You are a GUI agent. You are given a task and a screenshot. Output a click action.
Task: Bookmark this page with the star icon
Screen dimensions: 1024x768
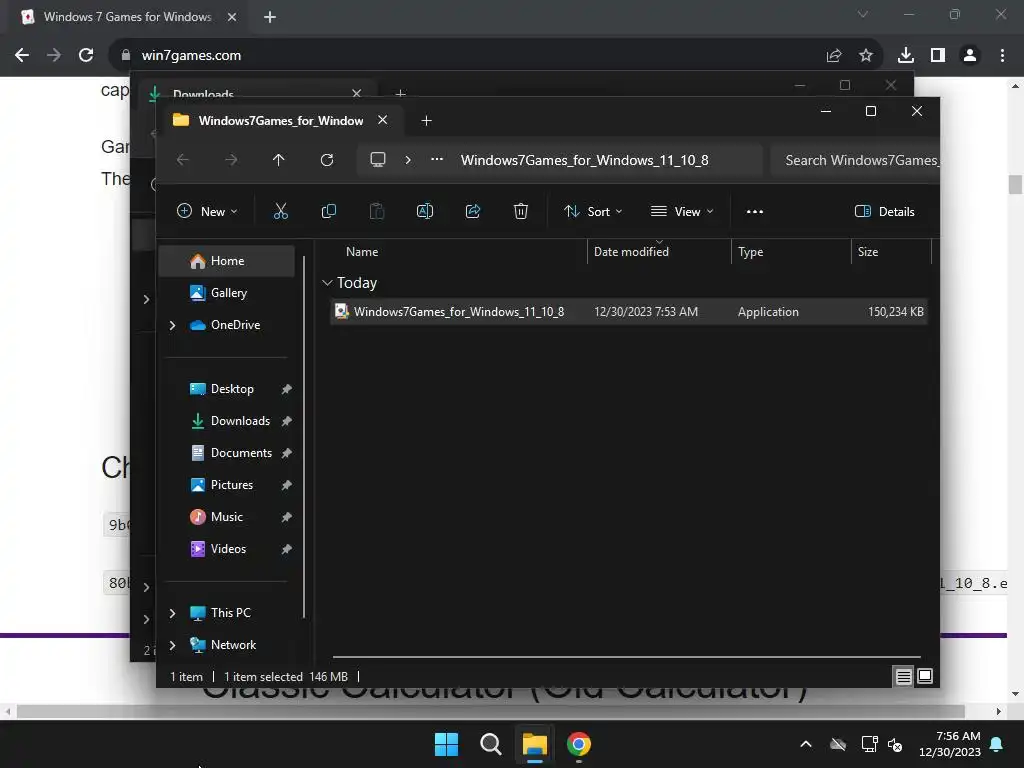pyautogui.click(x=866, y=56)
